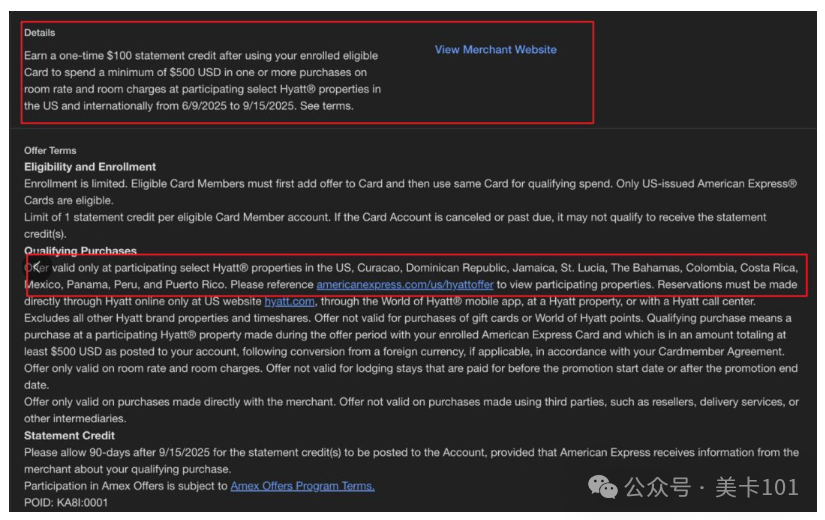The height and width of the screenshot is (520, 825).
Task: Open the hyatt.com link
Action: coord(289,302)
